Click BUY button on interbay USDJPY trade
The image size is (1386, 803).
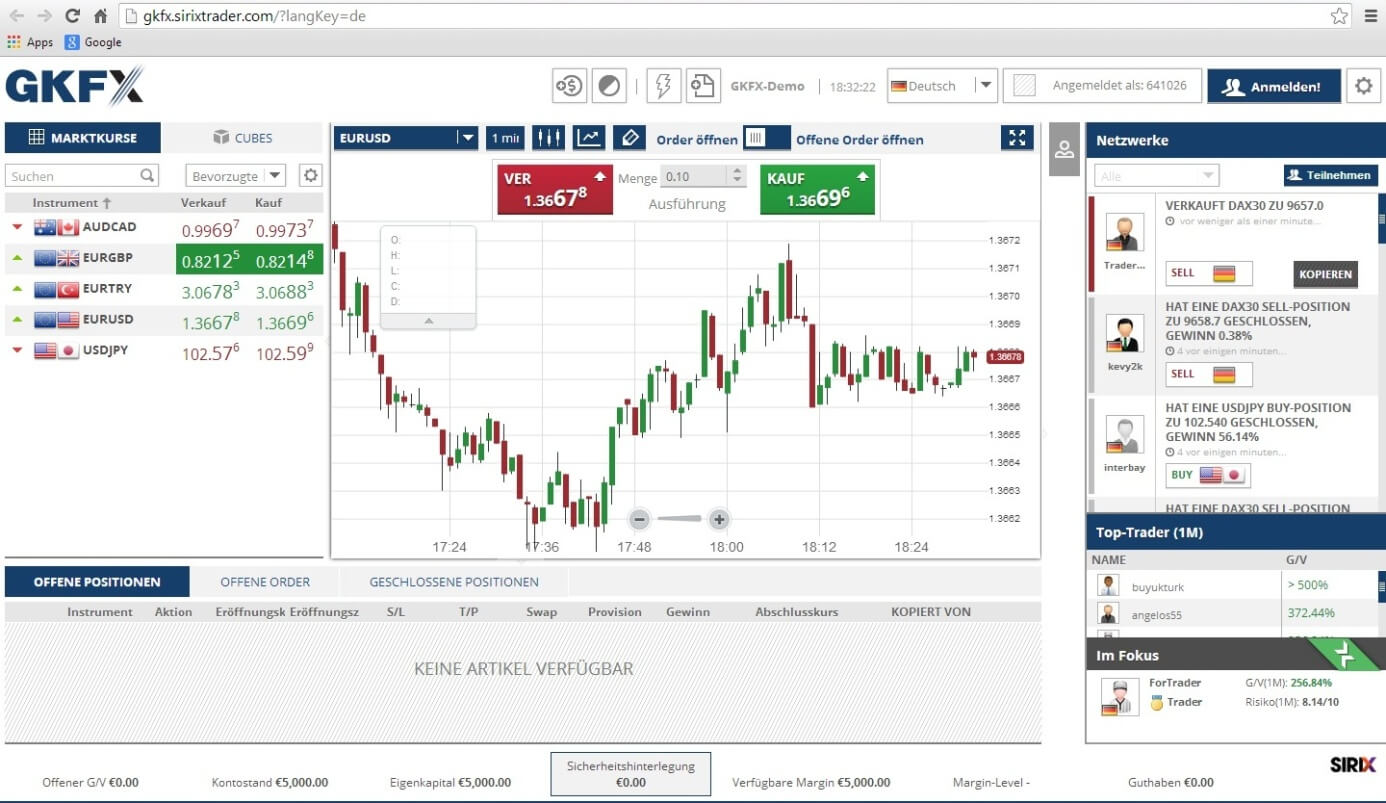point(1208,475)
